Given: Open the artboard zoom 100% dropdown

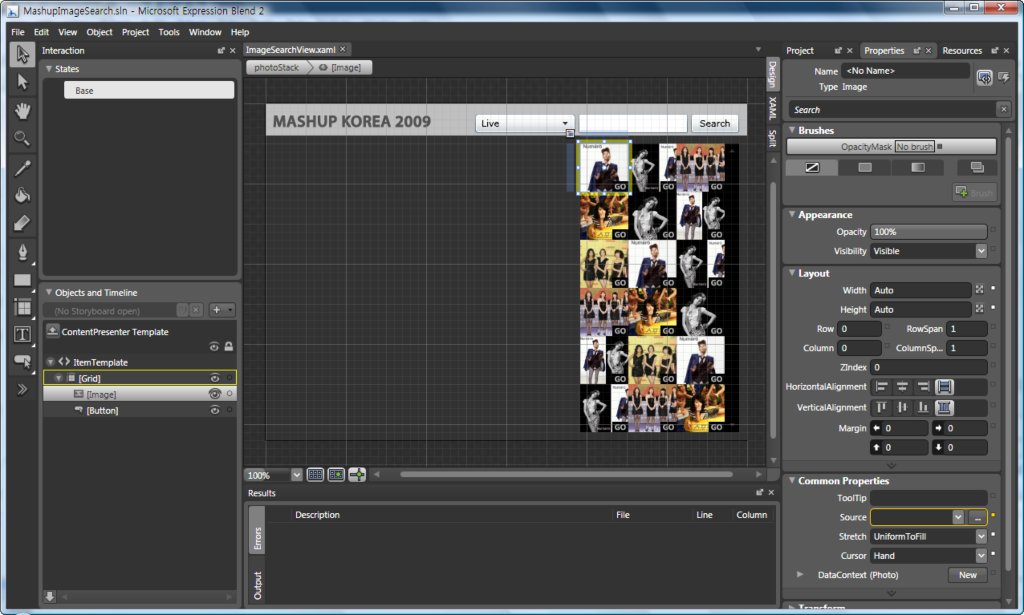Looking at the screenshot, I should click(x=296, y=475).
